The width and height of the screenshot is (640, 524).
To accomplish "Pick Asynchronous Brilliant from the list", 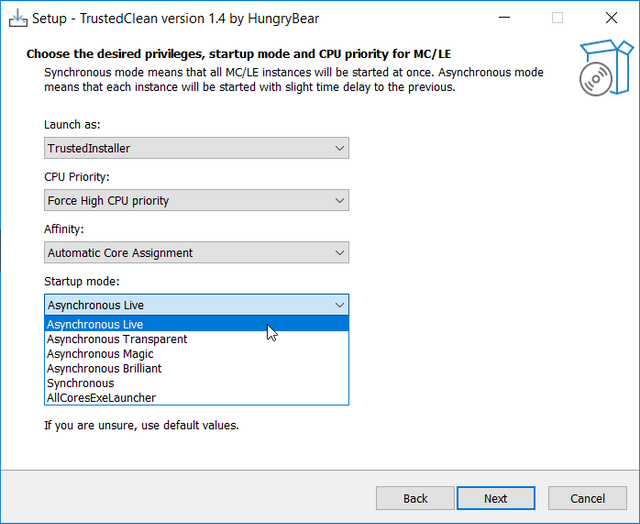I will (104, 368).
